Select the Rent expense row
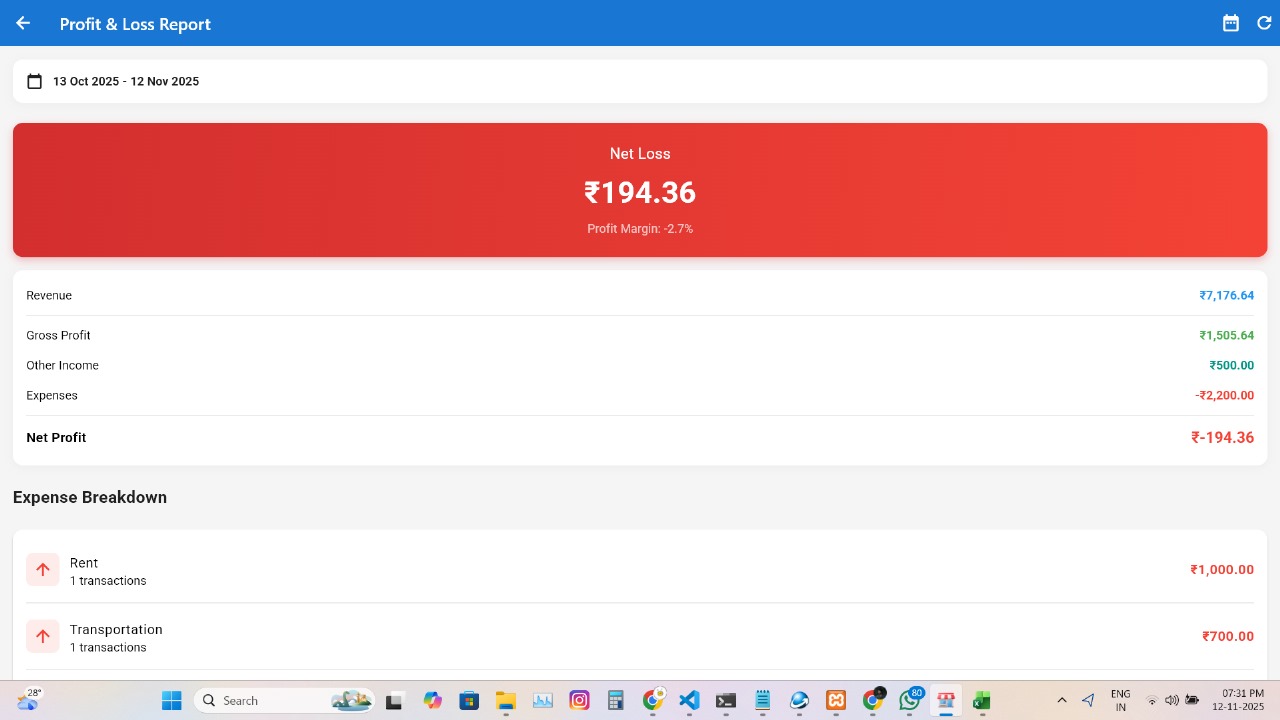Image resolution: width=1280 pixels, height=720 pixels. [x=640, y=570]
